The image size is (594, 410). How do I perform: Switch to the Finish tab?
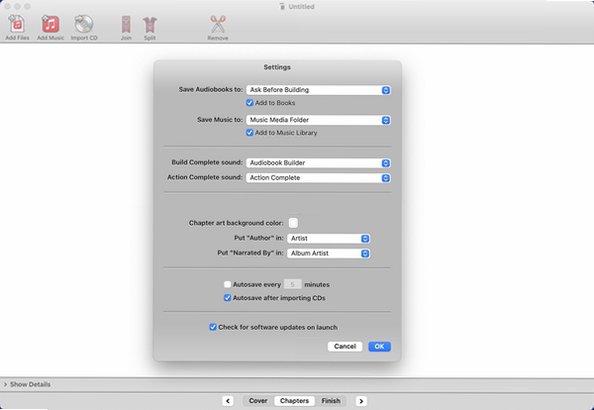coord(331,401)
